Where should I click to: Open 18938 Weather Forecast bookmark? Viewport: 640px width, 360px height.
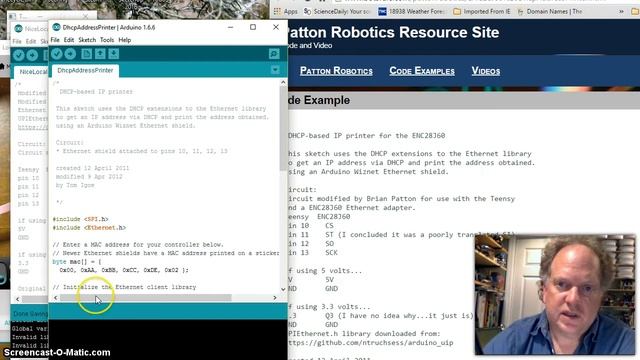pyautogui.click(x=411, y=11)
